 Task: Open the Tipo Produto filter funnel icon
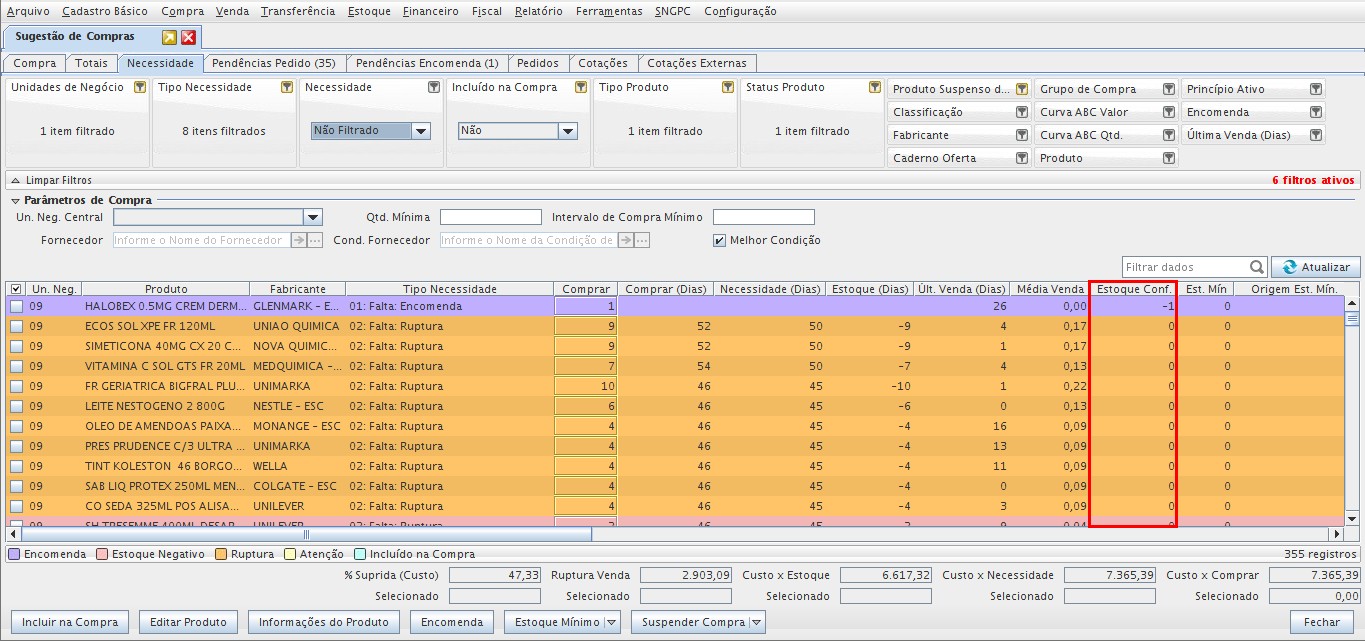(728, 87)
